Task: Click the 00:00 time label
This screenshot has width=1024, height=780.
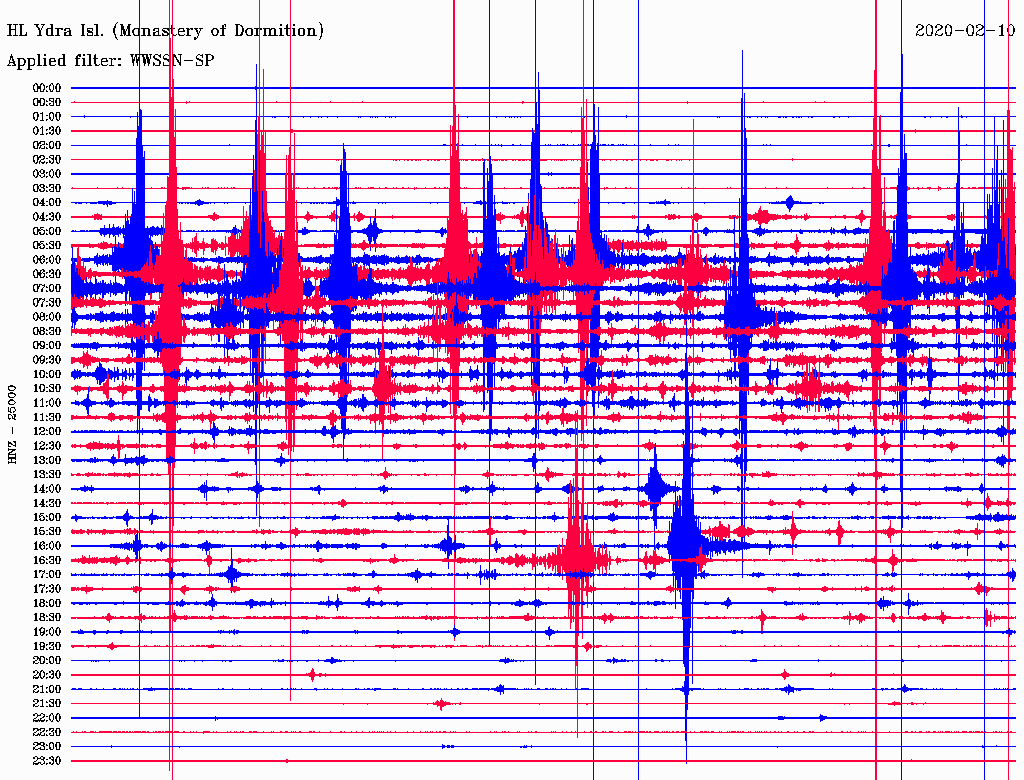Action: (47, 88)
